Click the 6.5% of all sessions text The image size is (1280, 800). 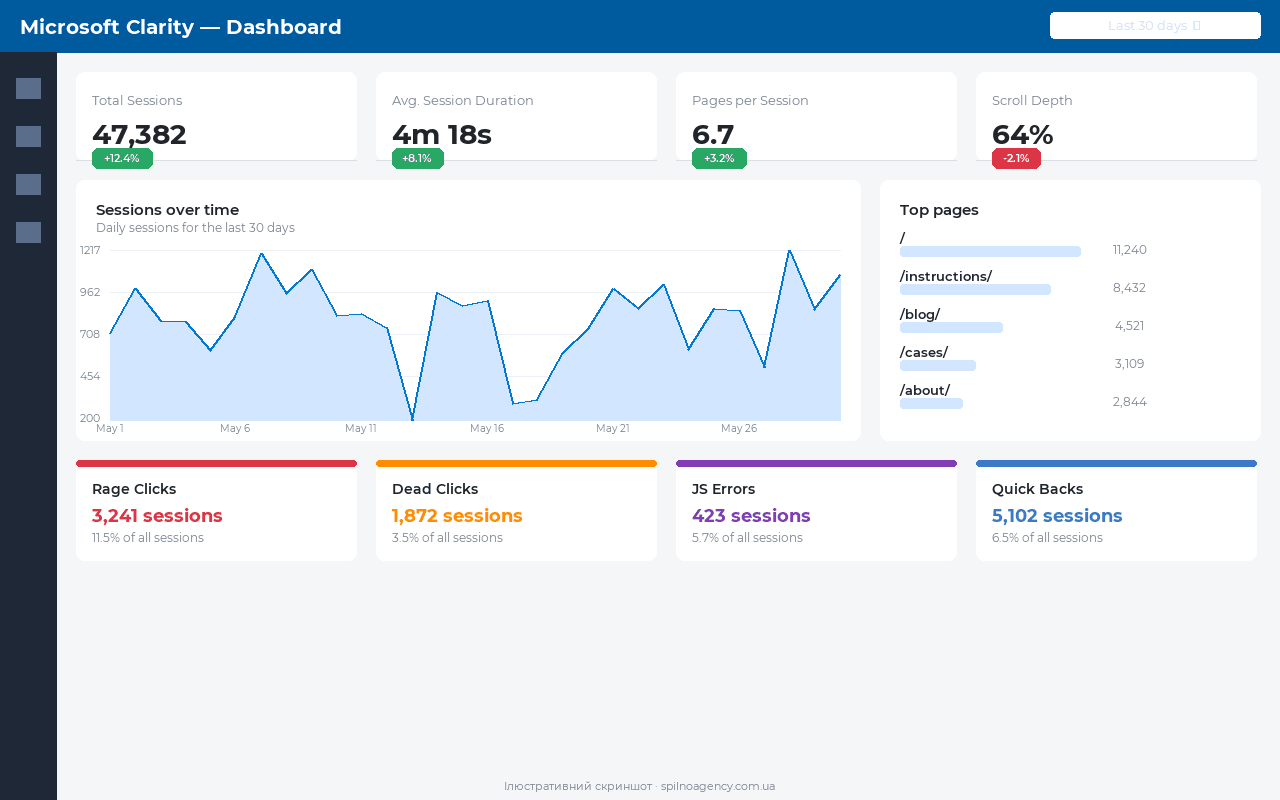click(x=1047, y=538)
